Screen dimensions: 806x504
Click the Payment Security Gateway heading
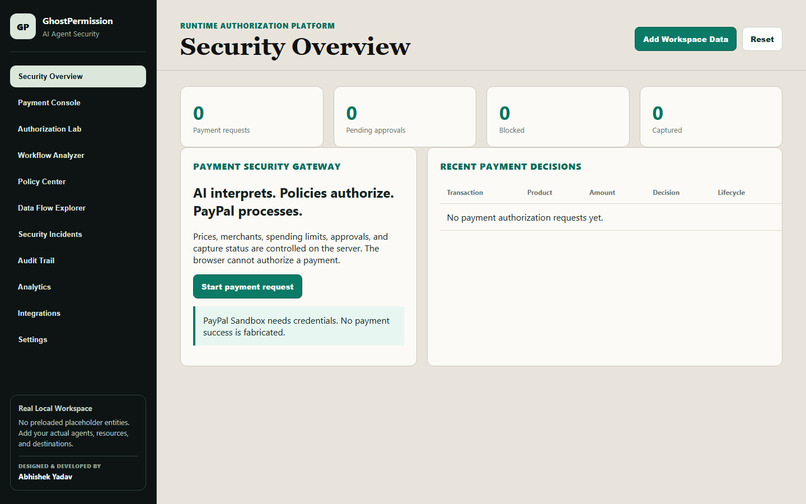pos(267,167)
